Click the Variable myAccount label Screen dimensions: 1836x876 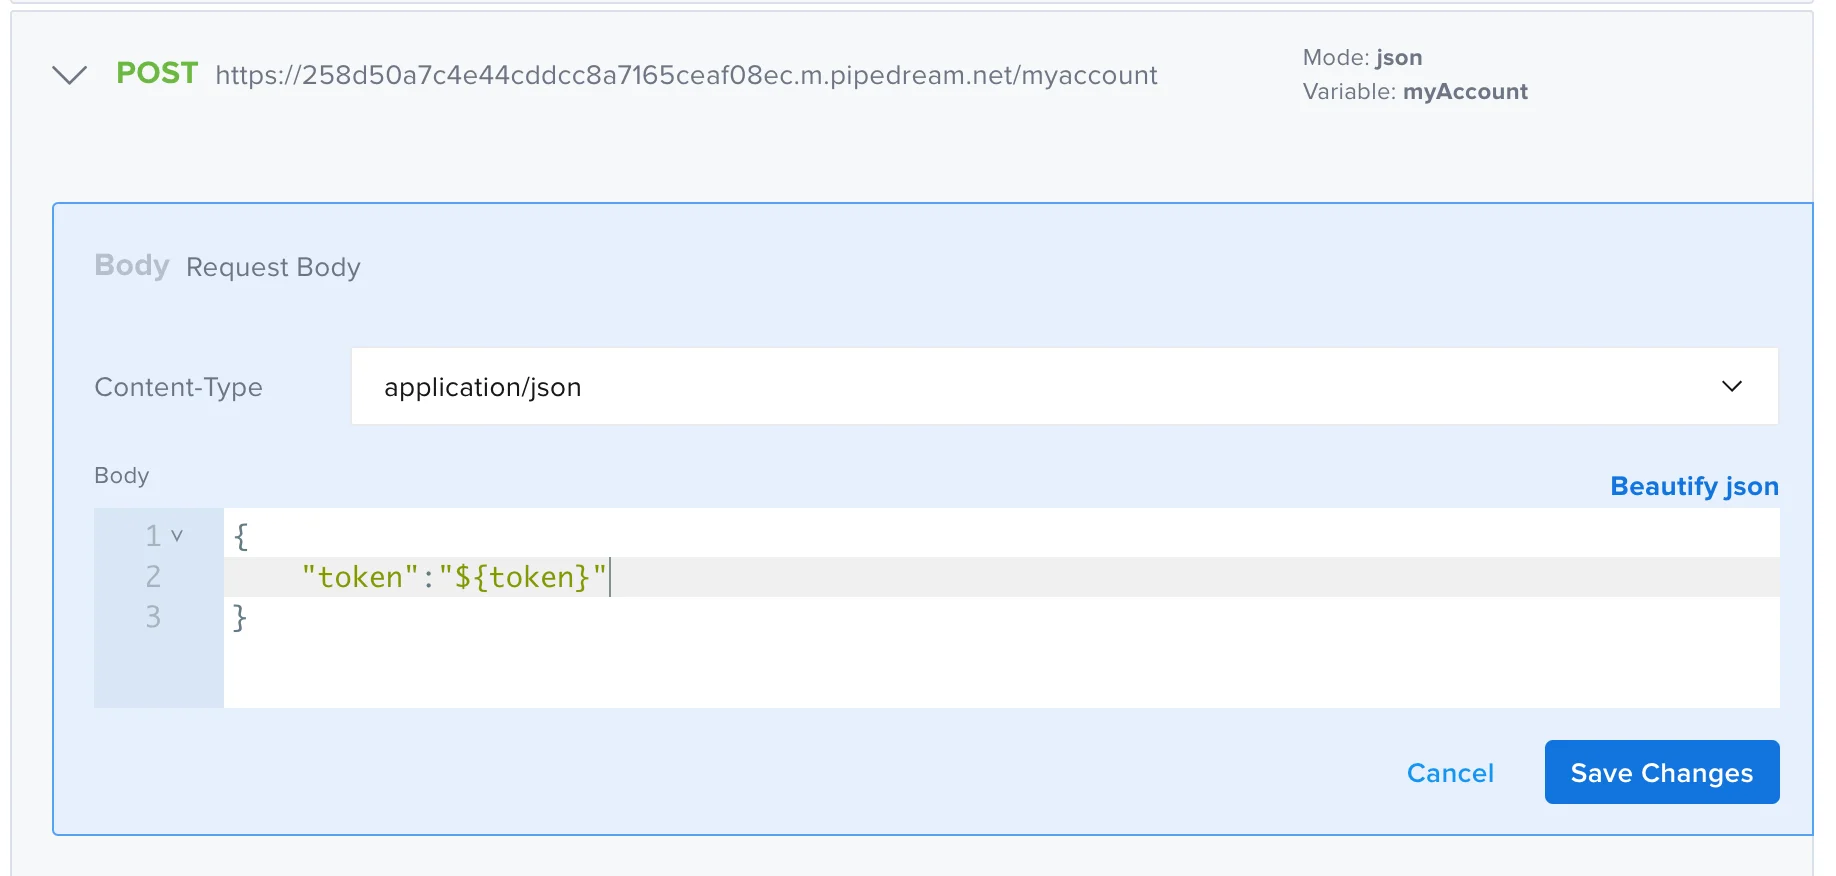point(1414,92)
